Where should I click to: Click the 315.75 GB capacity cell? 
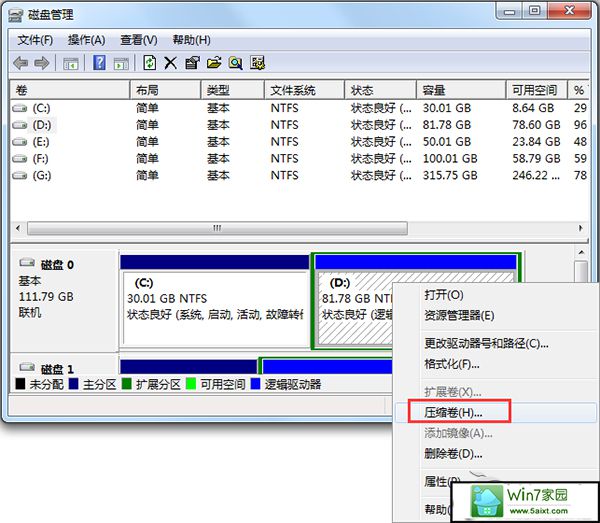click(x=450, y=176)
